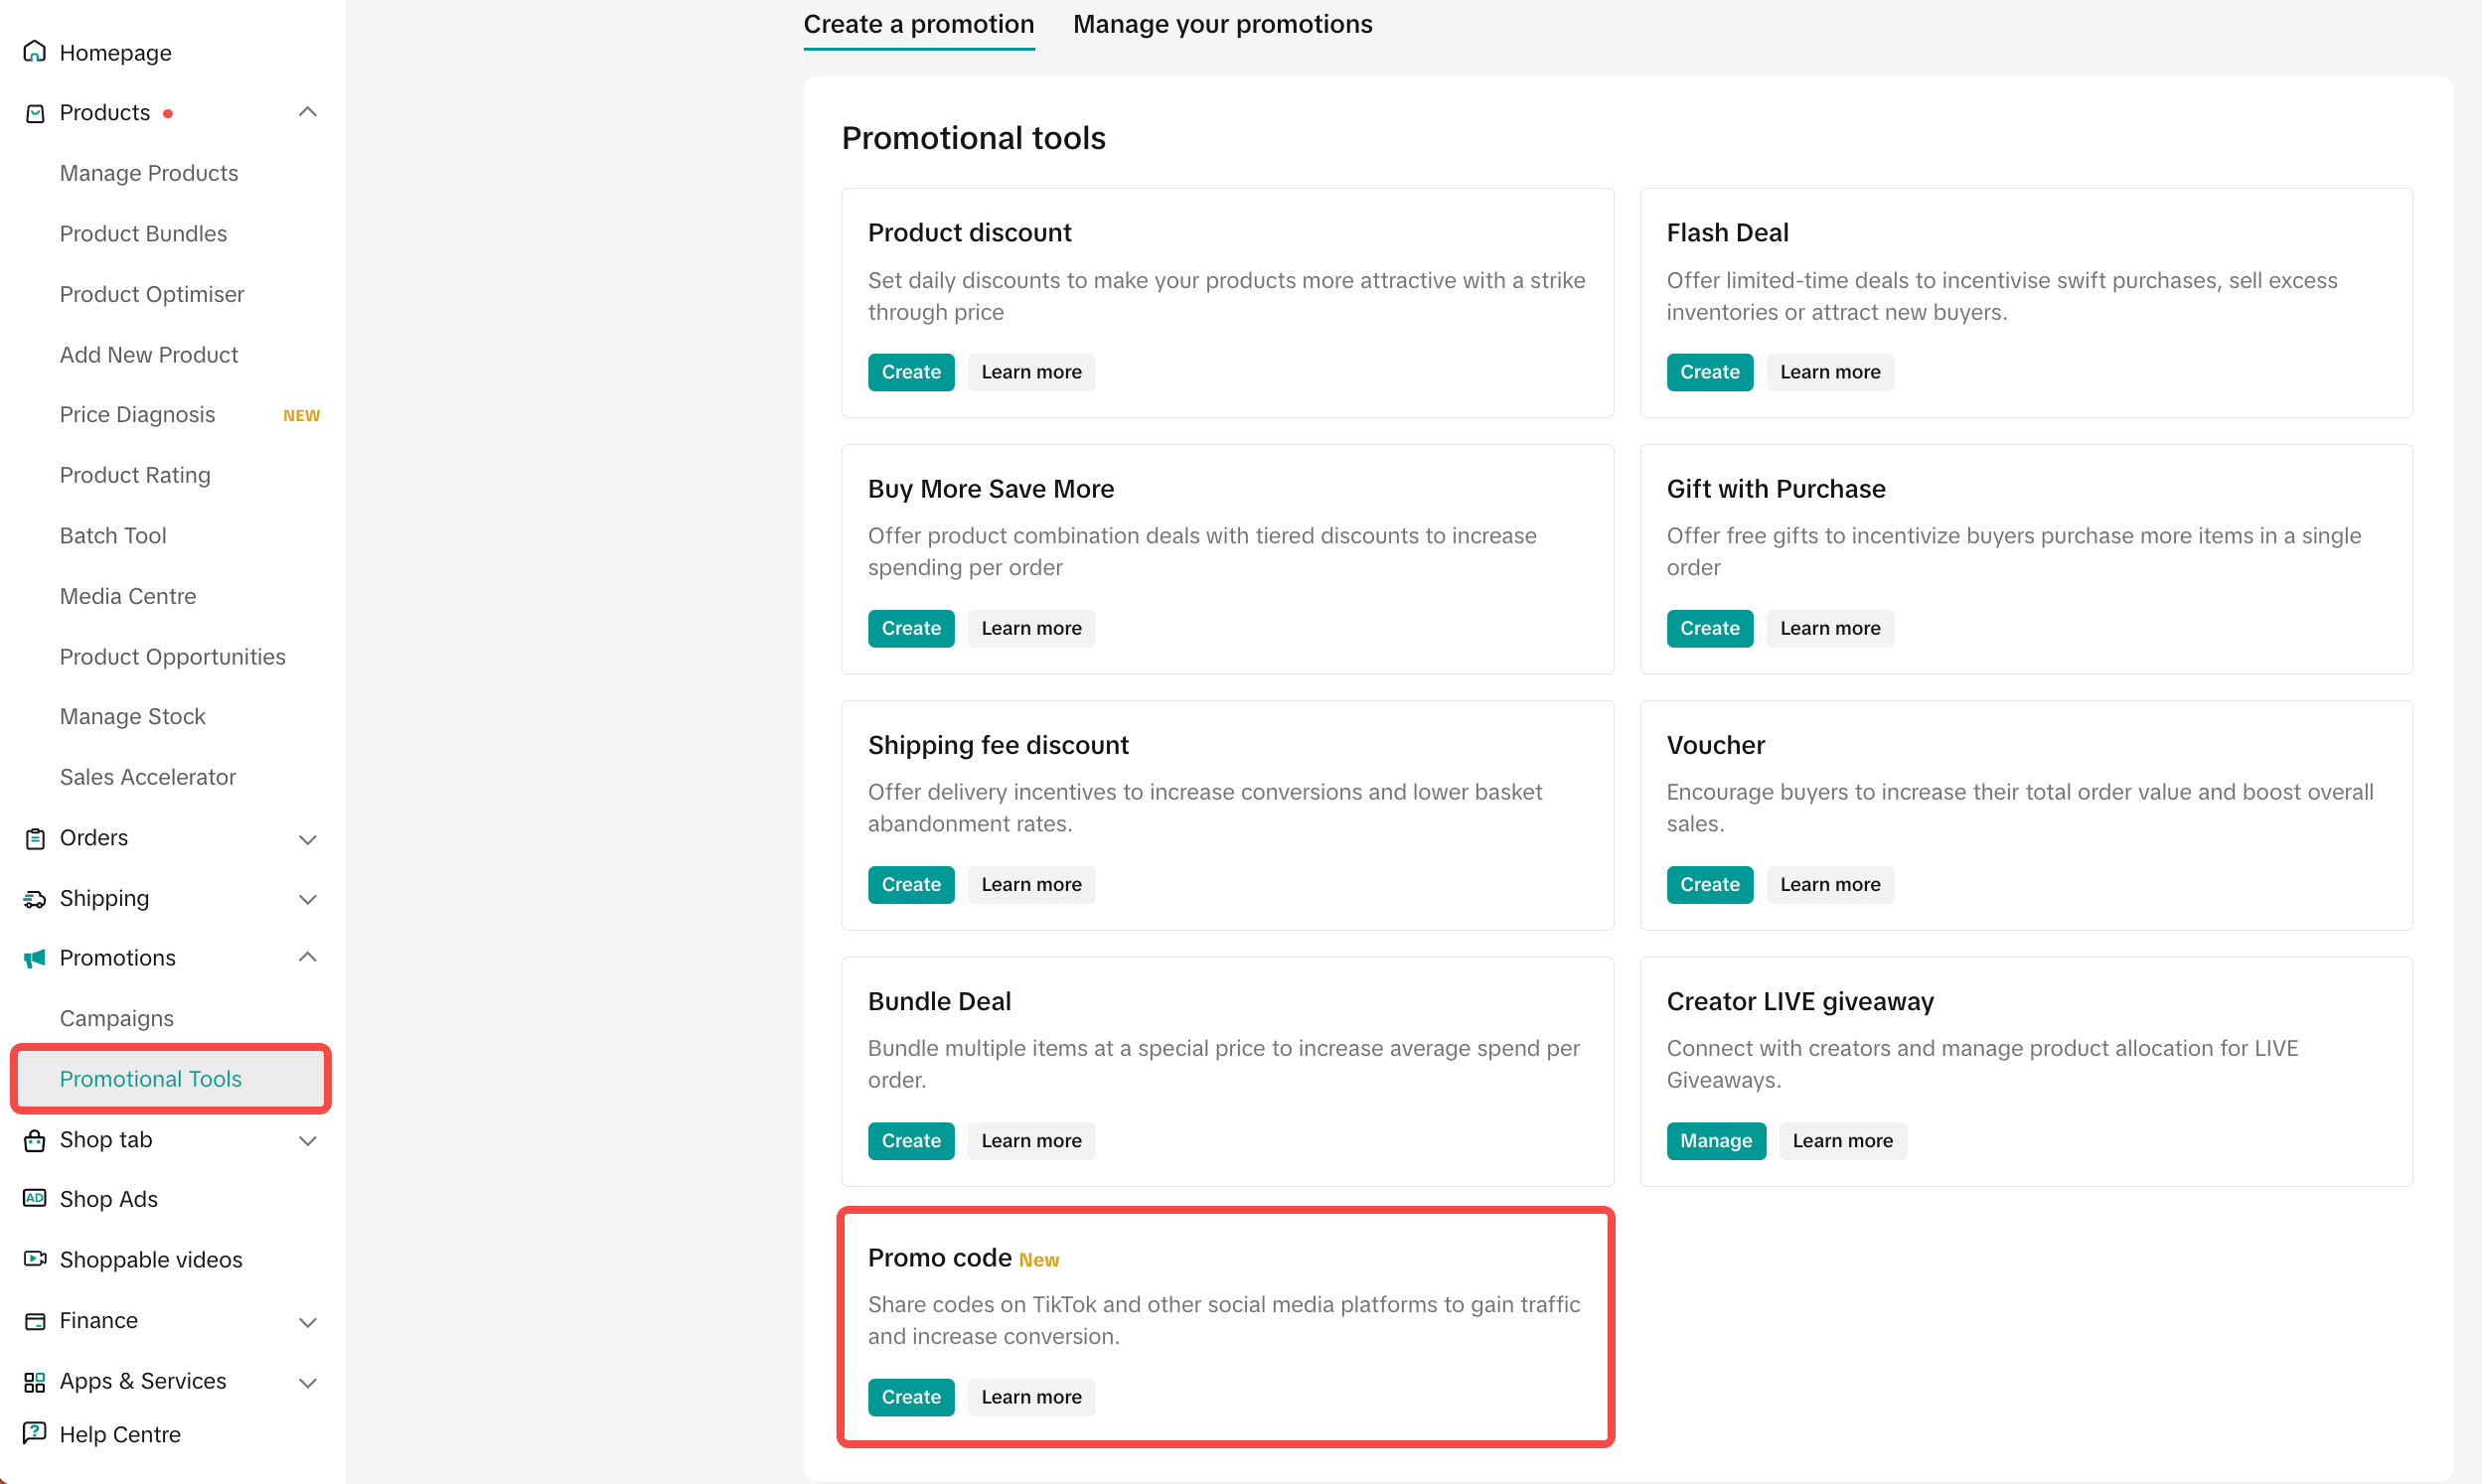The height and width of the screenshot is (1484, 2482).
Task: Create a Promo code promotion
Action: tap(910, 1396)
